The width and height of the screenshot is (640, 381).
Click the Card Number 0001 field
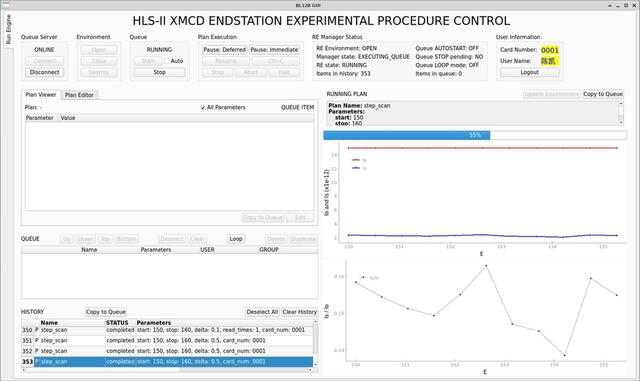(550, 50)
